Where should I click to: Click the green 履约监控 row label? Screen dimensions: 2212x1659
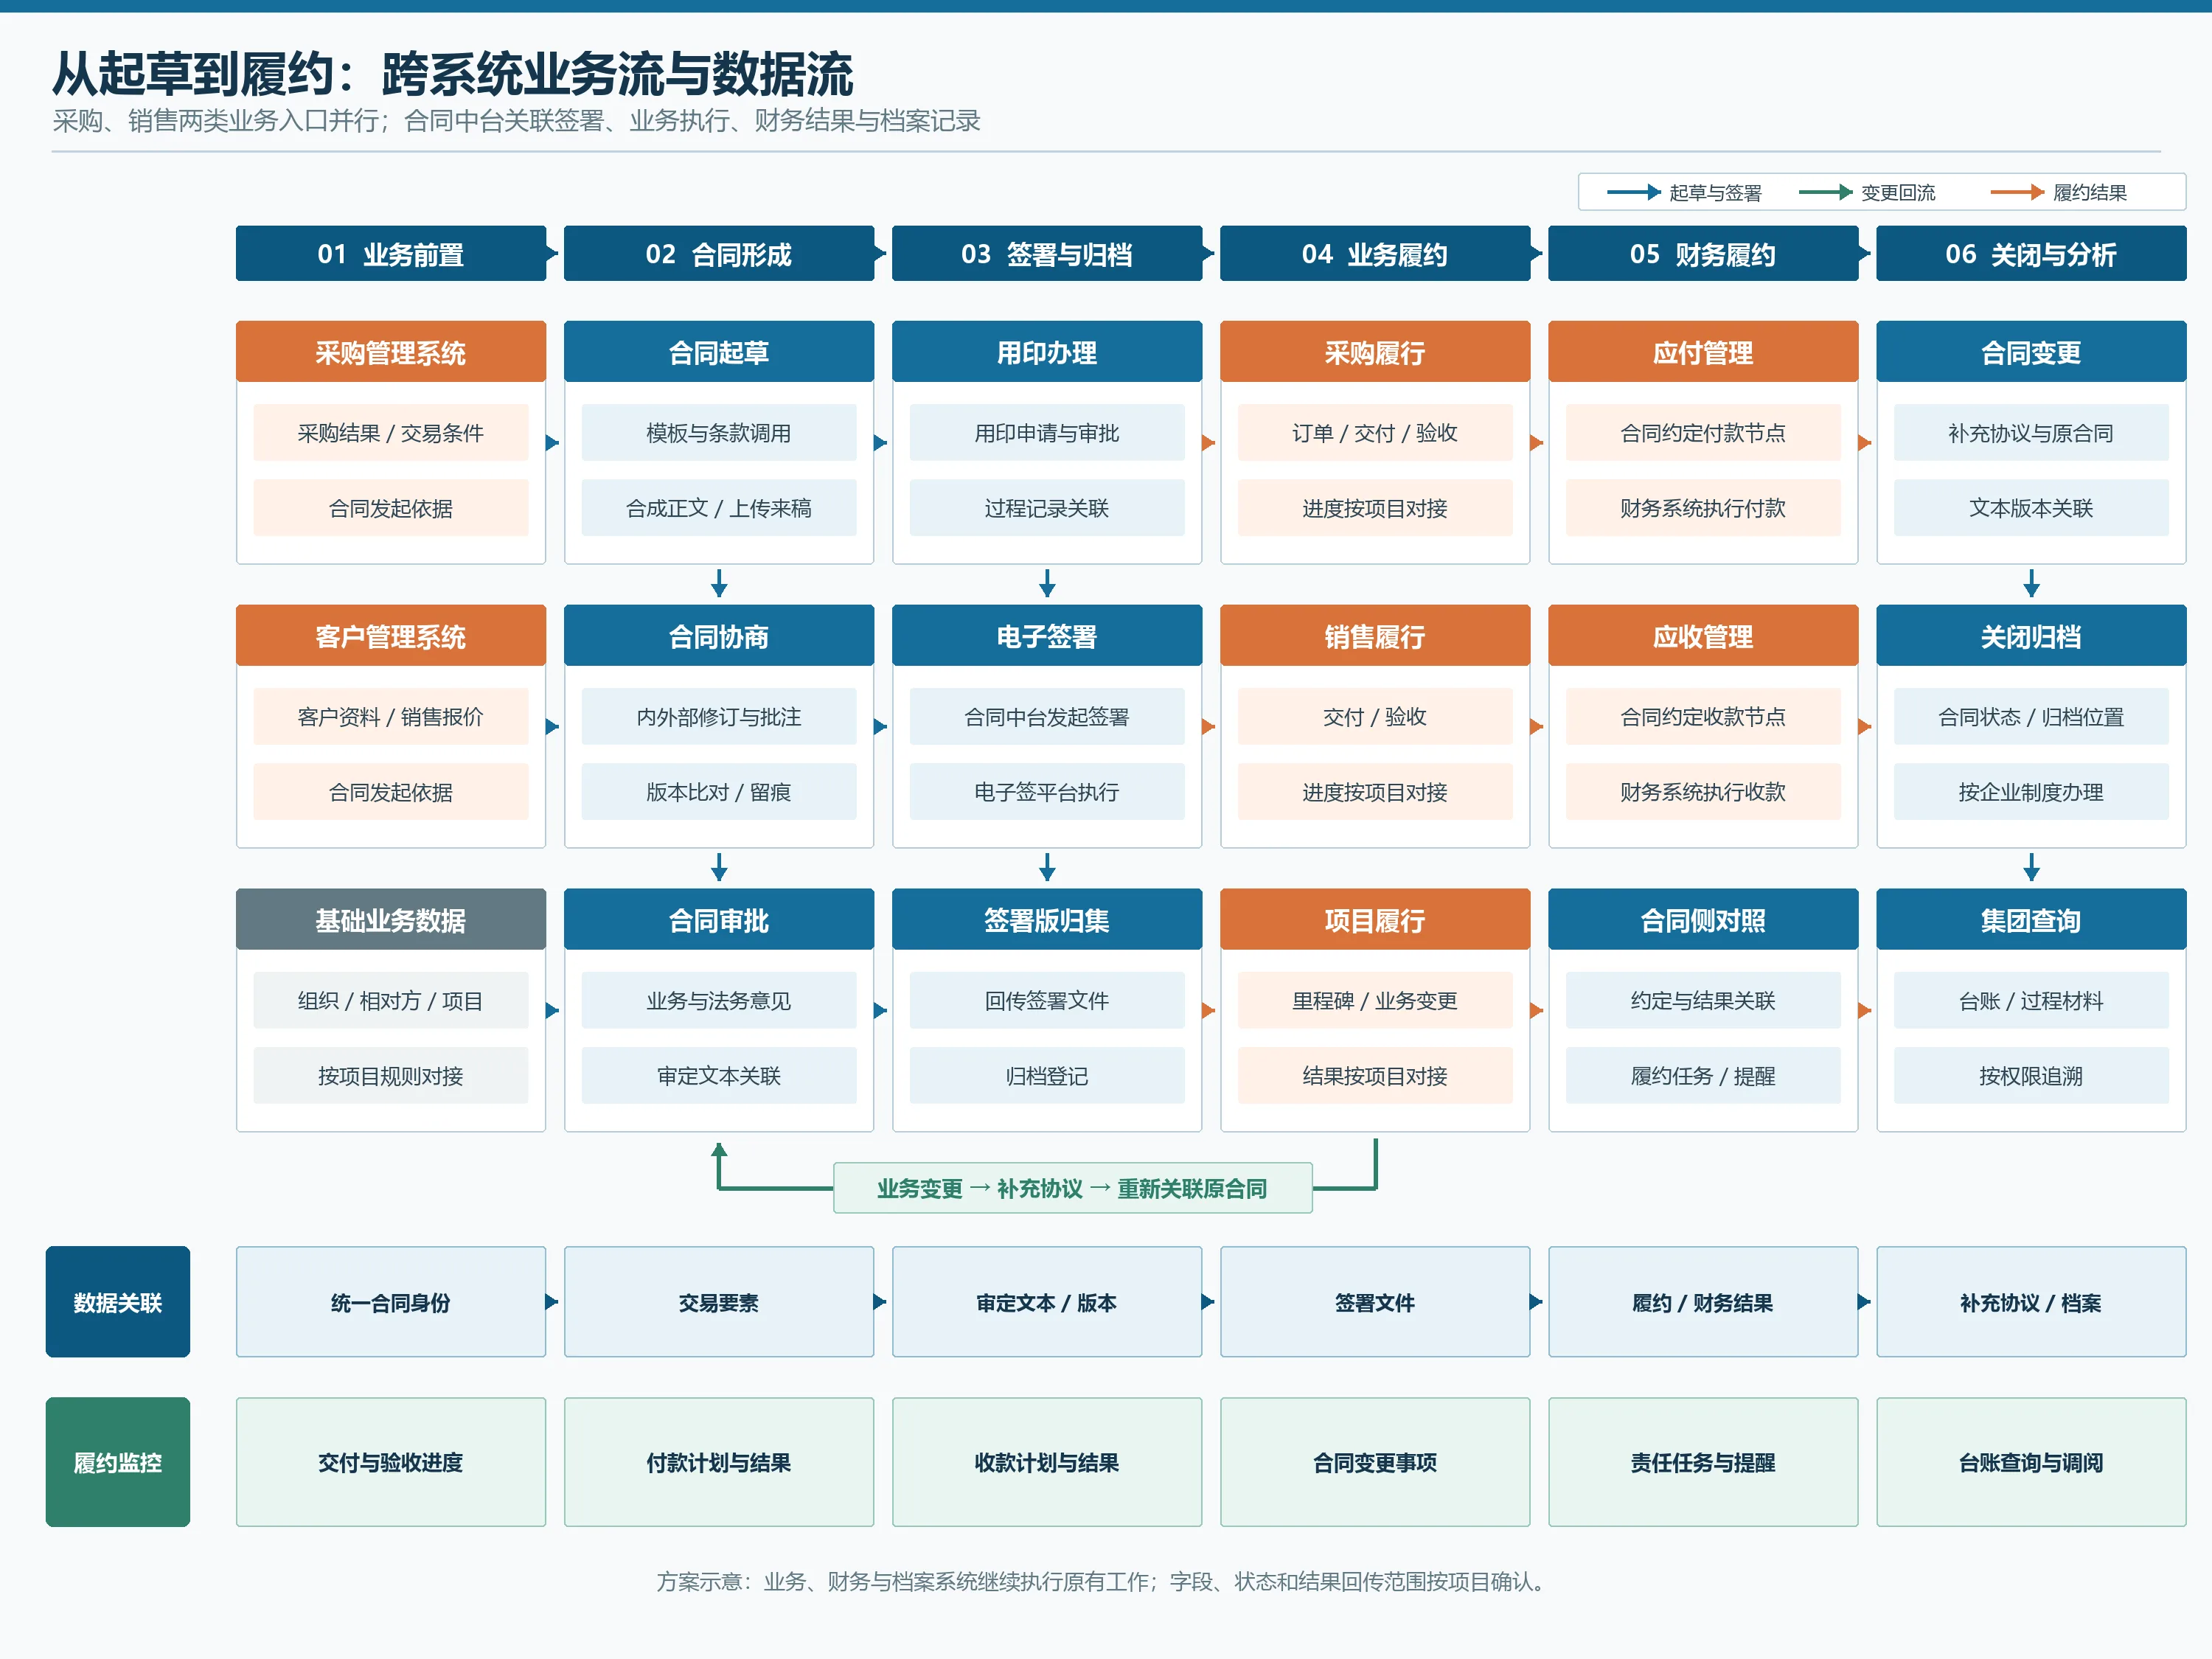pos(118,1462)
